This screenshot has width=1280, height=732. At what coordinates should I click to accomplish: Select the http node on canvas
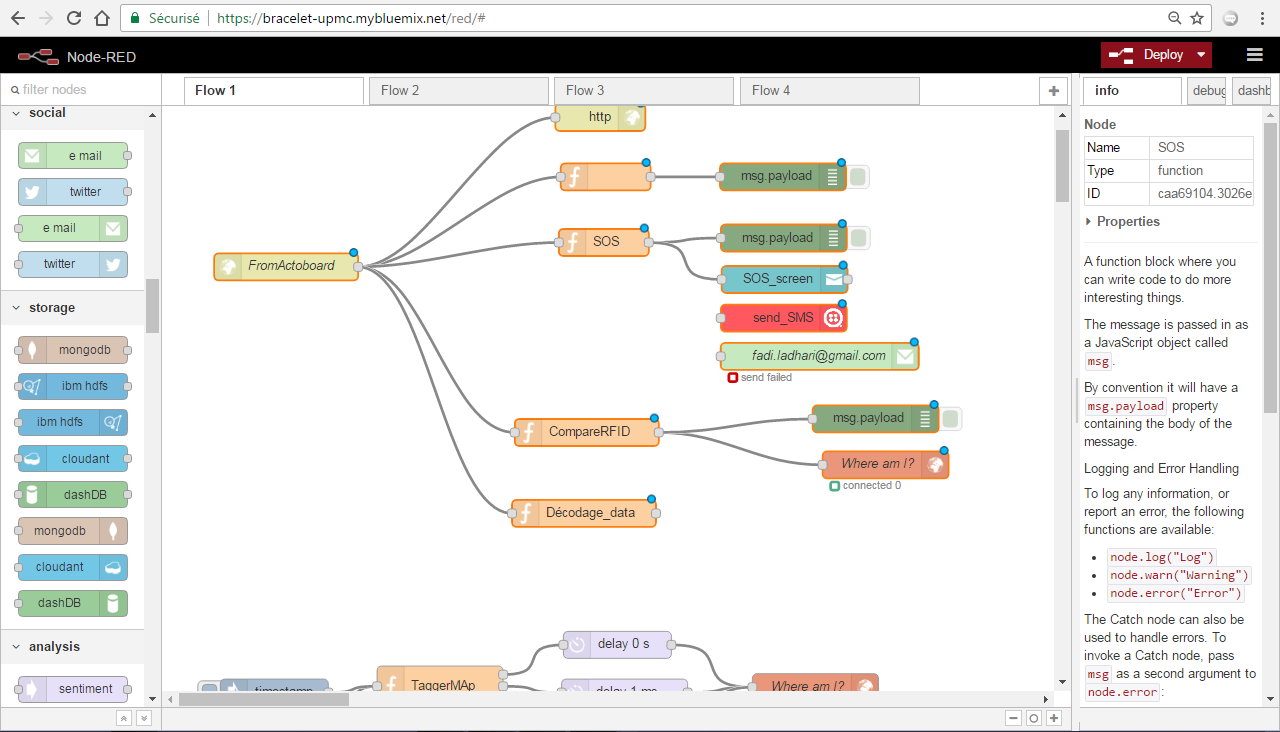tap(600, 117)
